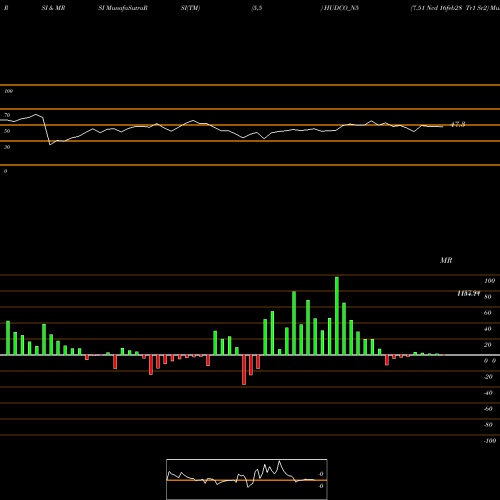Click the '50' level label on RSI panel
Image resolution: width=500 pixels, height=500 pixels.
click(x=7, y=131)
